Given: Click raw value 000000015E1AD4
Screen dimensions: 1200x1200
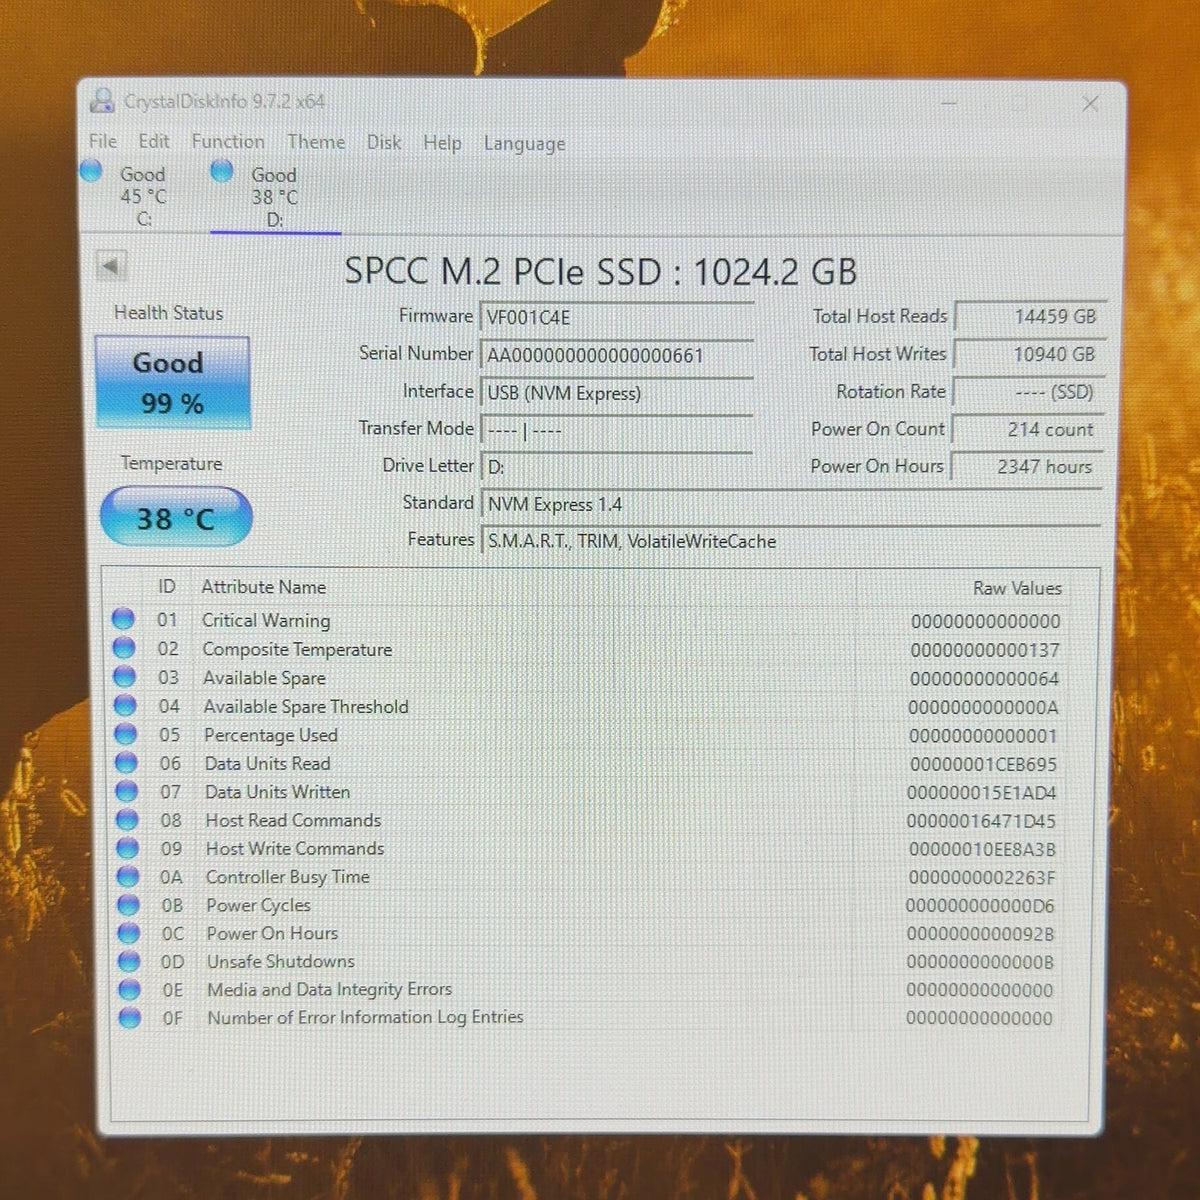Looking at the screenshot, I should [982, 793].
